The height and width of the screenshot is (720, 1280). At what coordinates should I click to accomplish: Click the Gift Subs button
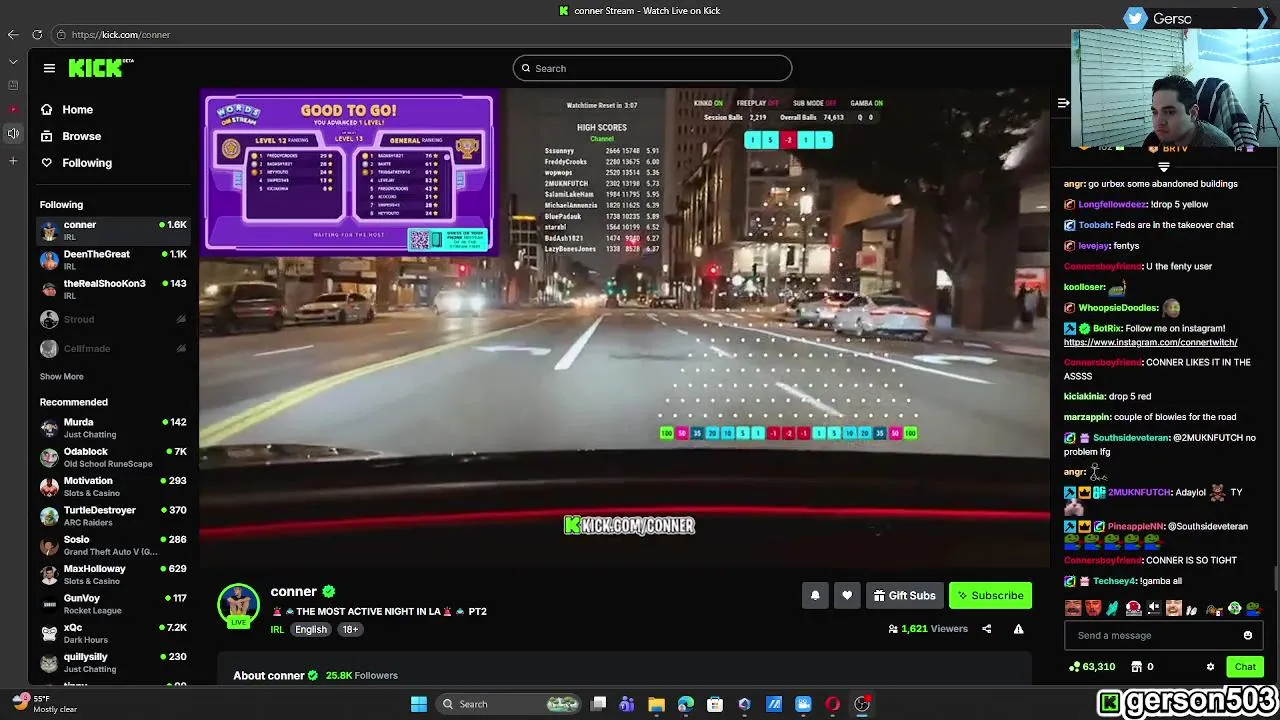[x=904, y=596]
